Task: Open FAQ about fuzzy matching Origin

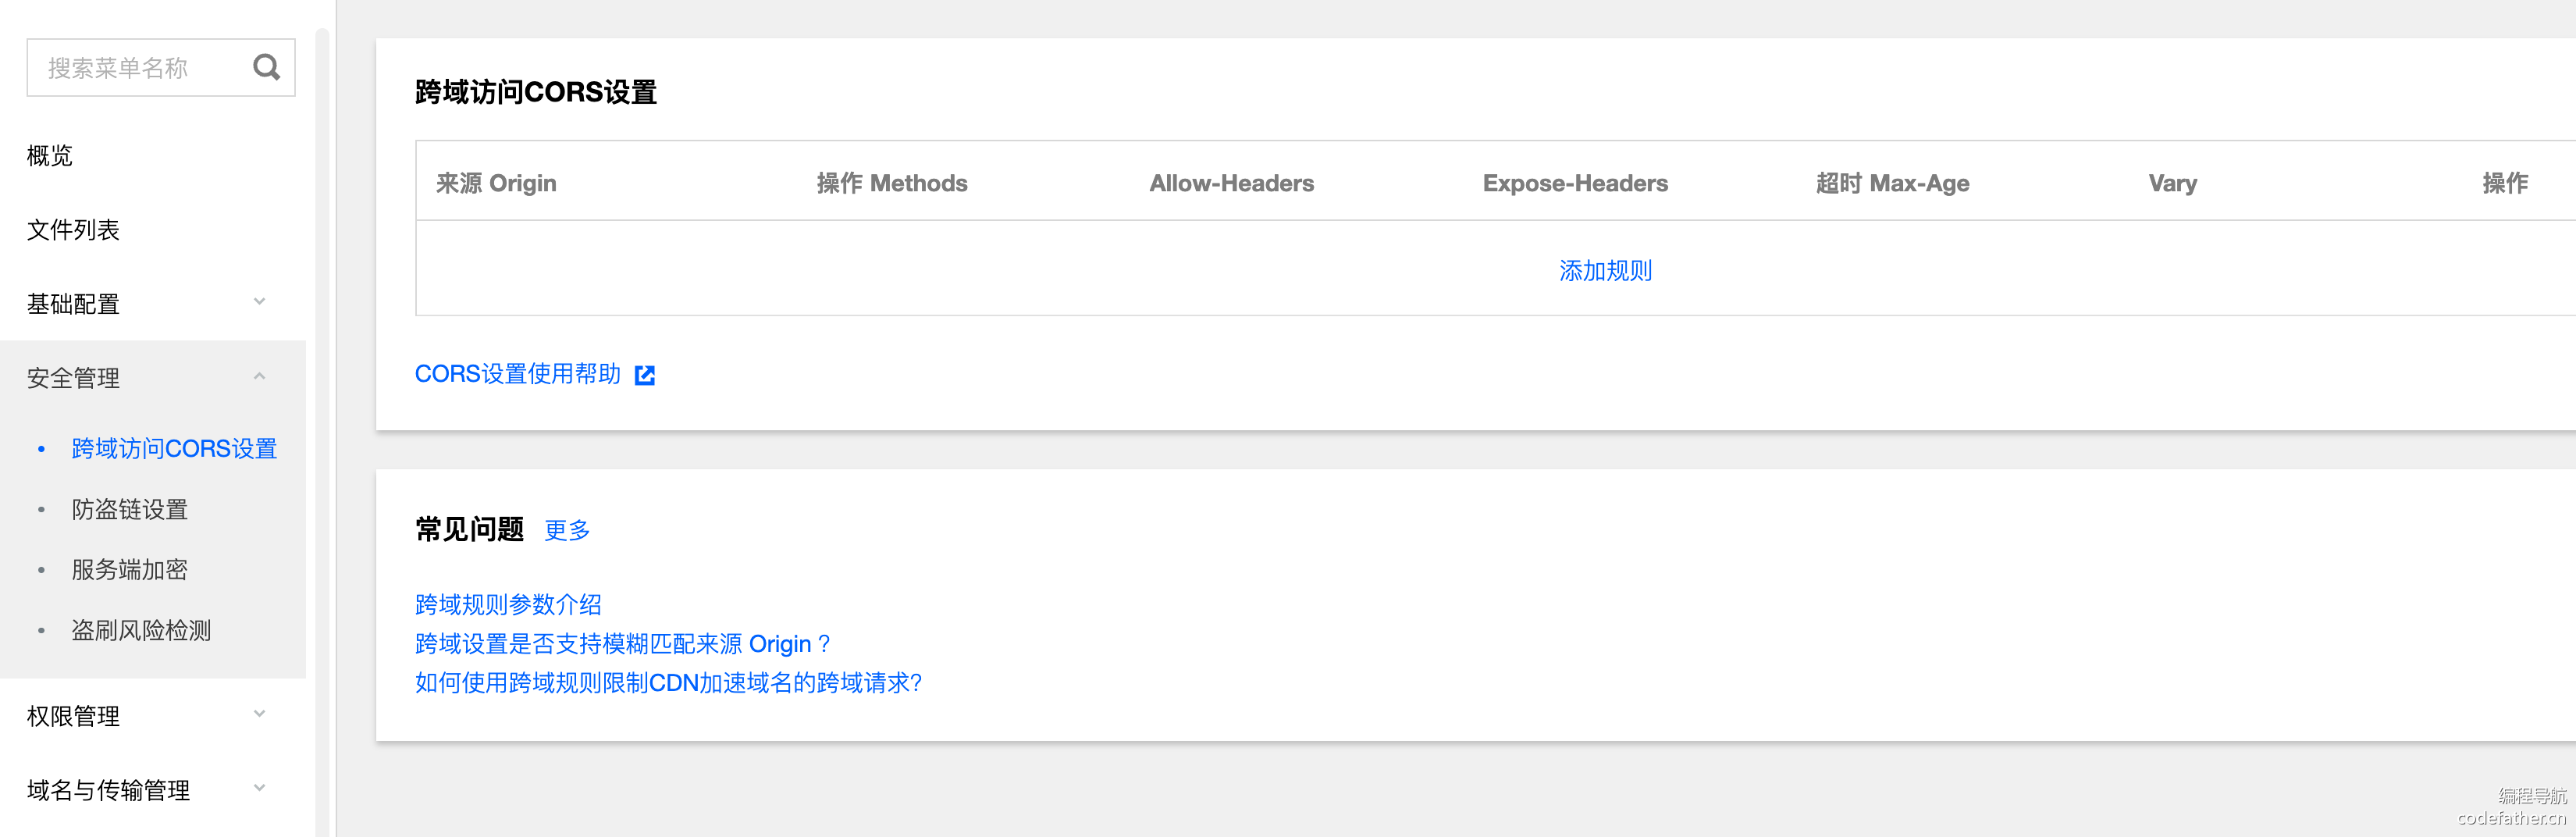Action: point(622,644)
